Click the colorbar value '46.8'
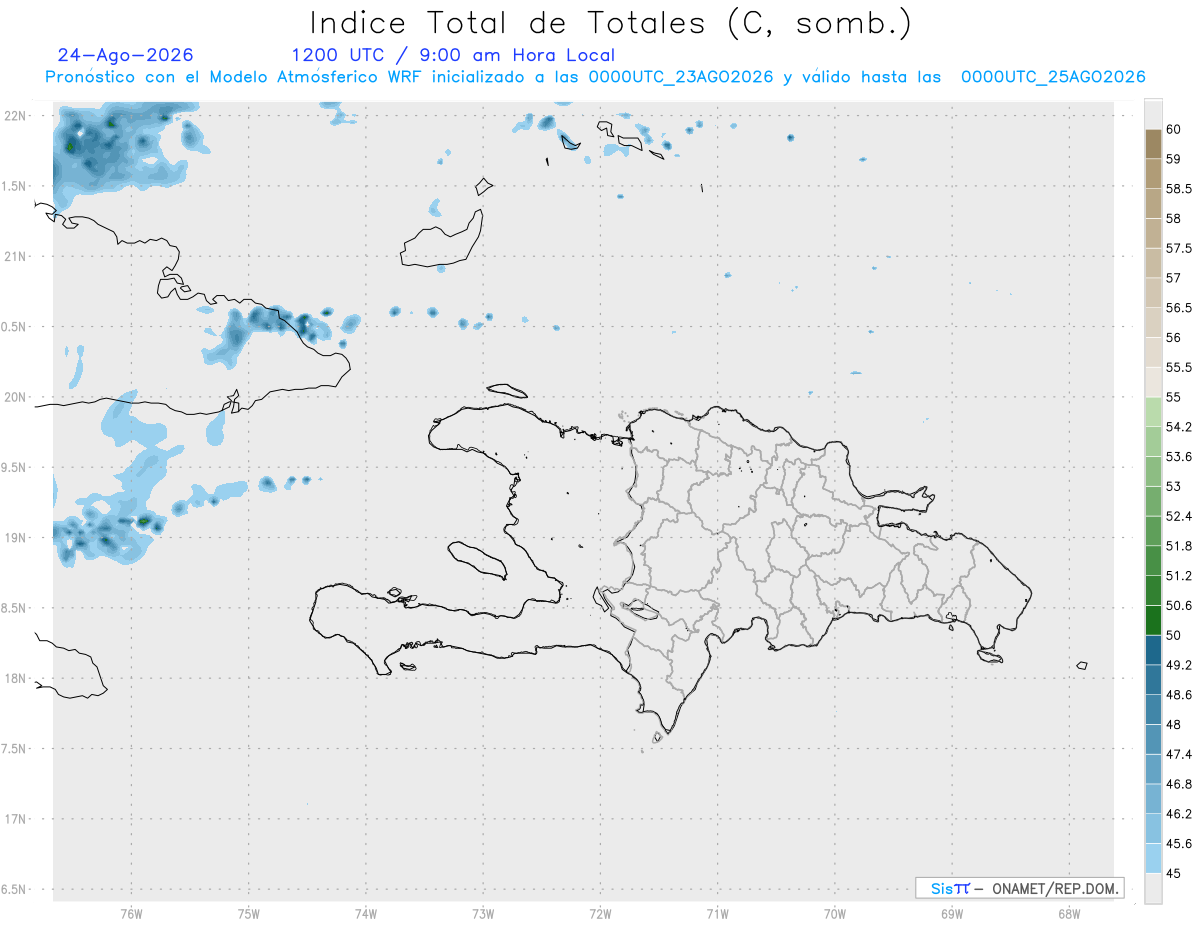 [1179, 784]
